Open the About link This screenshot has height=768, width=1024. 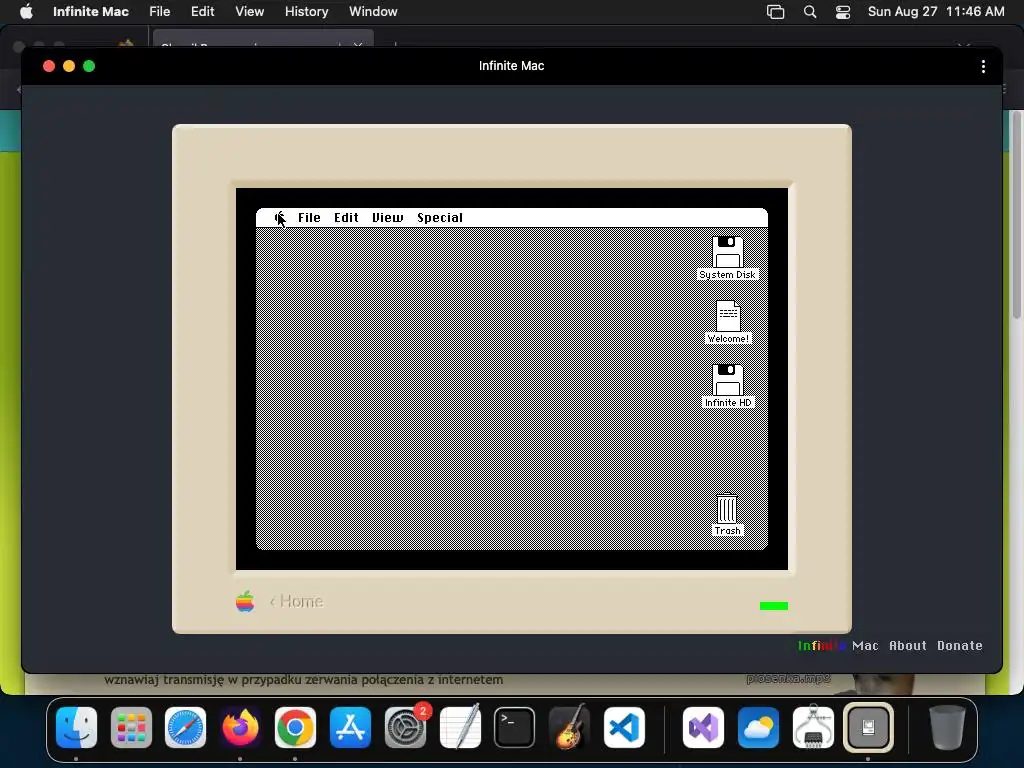click(907, 645)
